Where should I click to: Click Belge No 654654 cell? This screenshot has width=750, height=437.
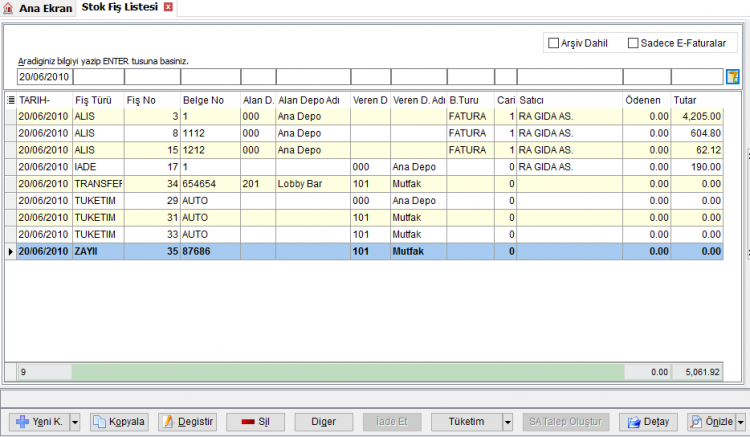(210, 184)
